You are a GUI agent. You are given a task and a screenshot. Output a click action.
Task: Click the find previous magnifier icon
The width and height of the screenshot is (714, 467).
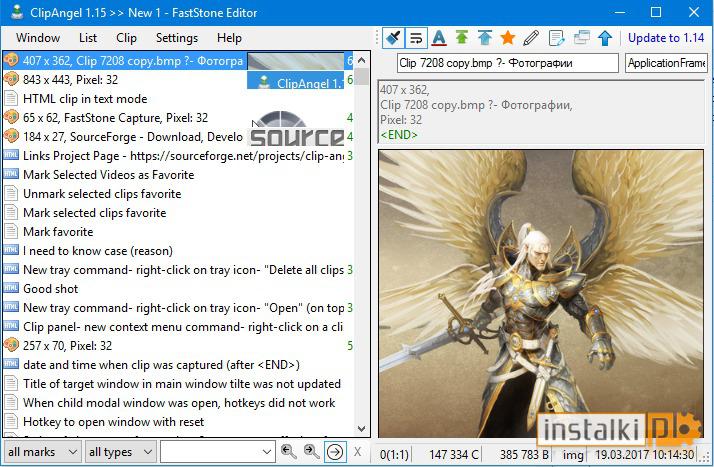[289, 452]
